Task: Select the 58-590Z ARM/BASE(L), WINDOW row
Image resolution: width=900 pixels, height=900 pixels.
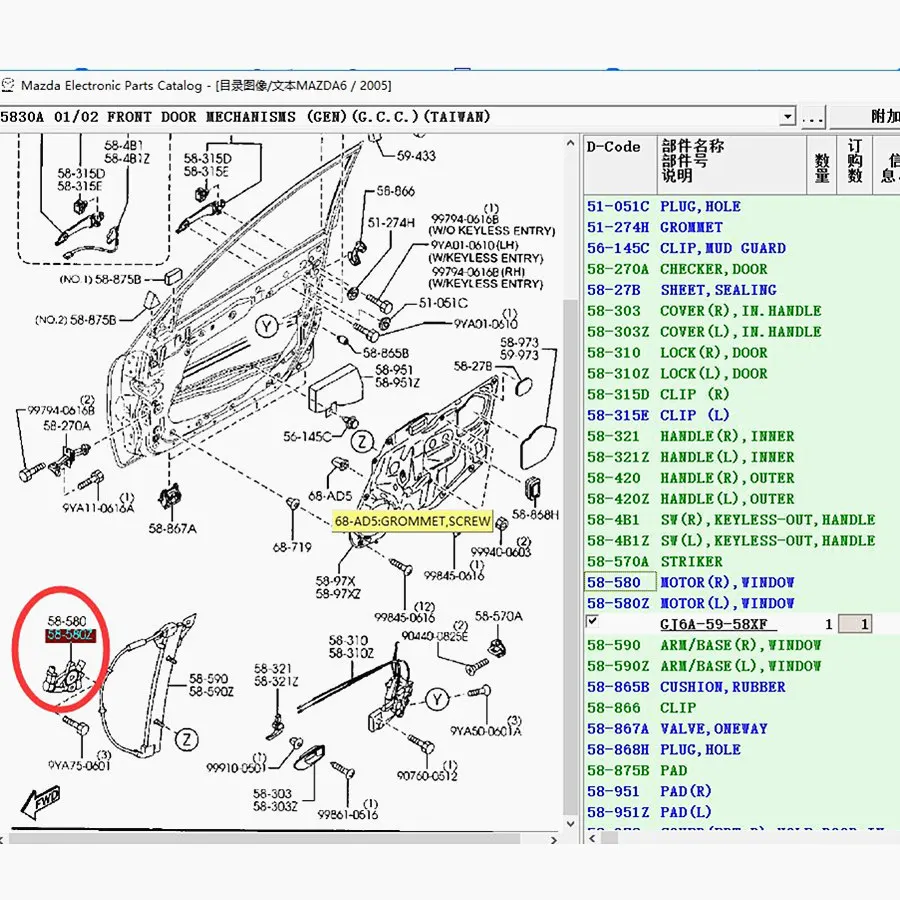Action: 742,666
